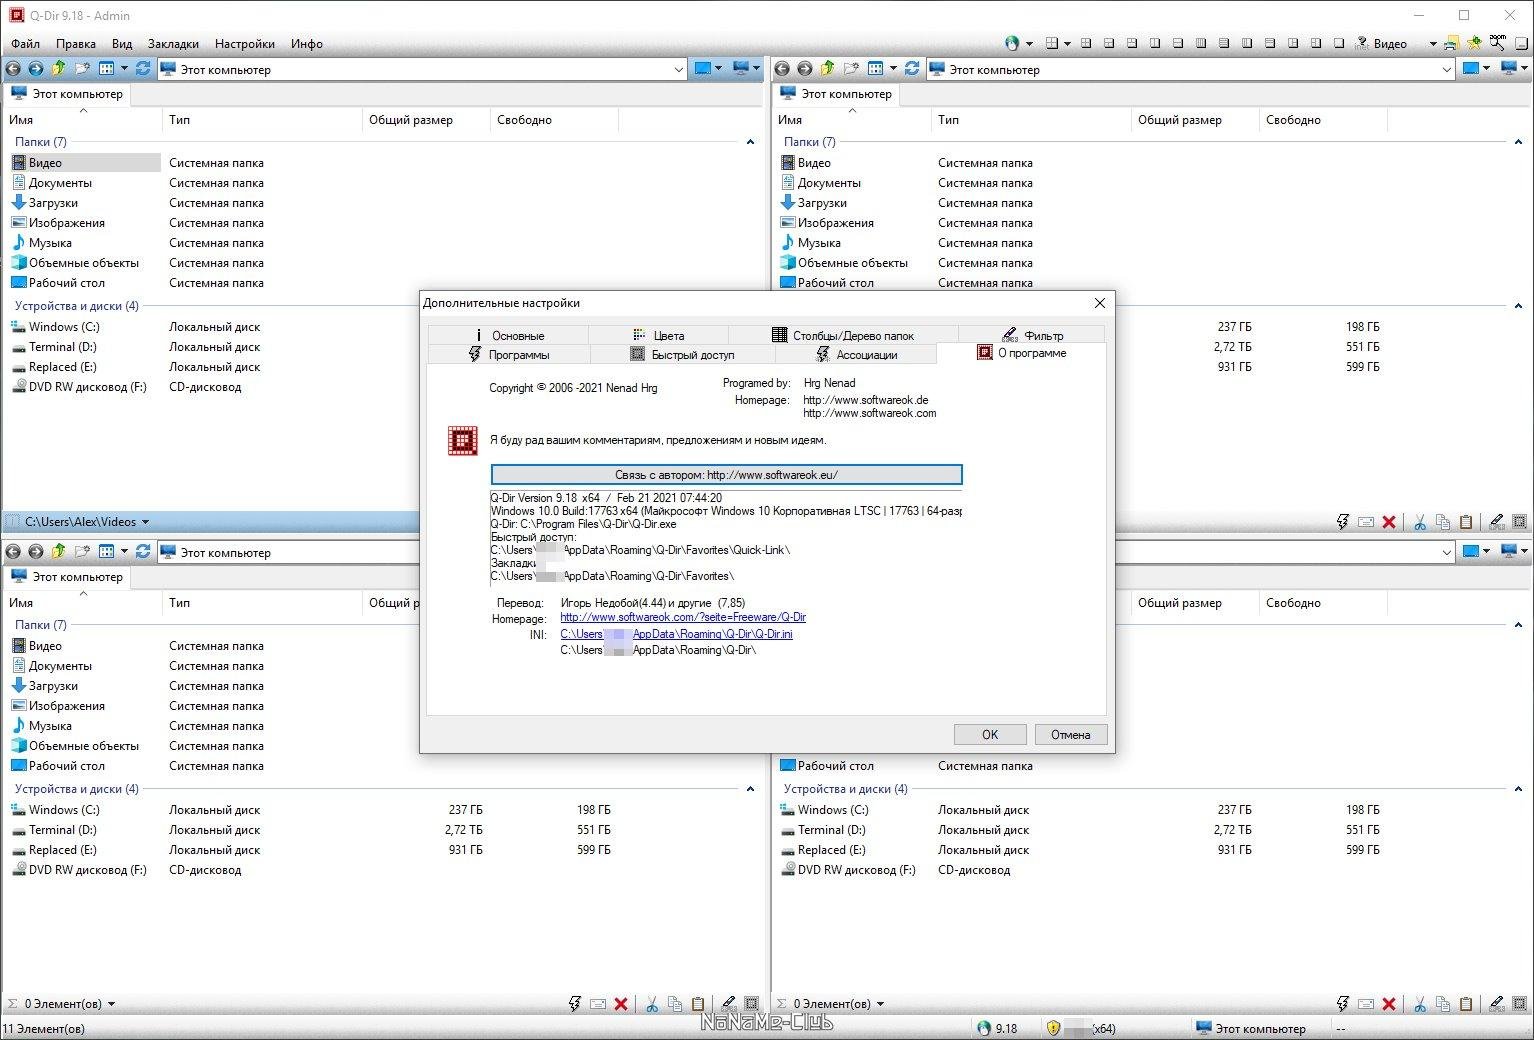Click the refresh icon in top-left pane
Viewport: 1534px width, 1040px height.
pos(143,69)
